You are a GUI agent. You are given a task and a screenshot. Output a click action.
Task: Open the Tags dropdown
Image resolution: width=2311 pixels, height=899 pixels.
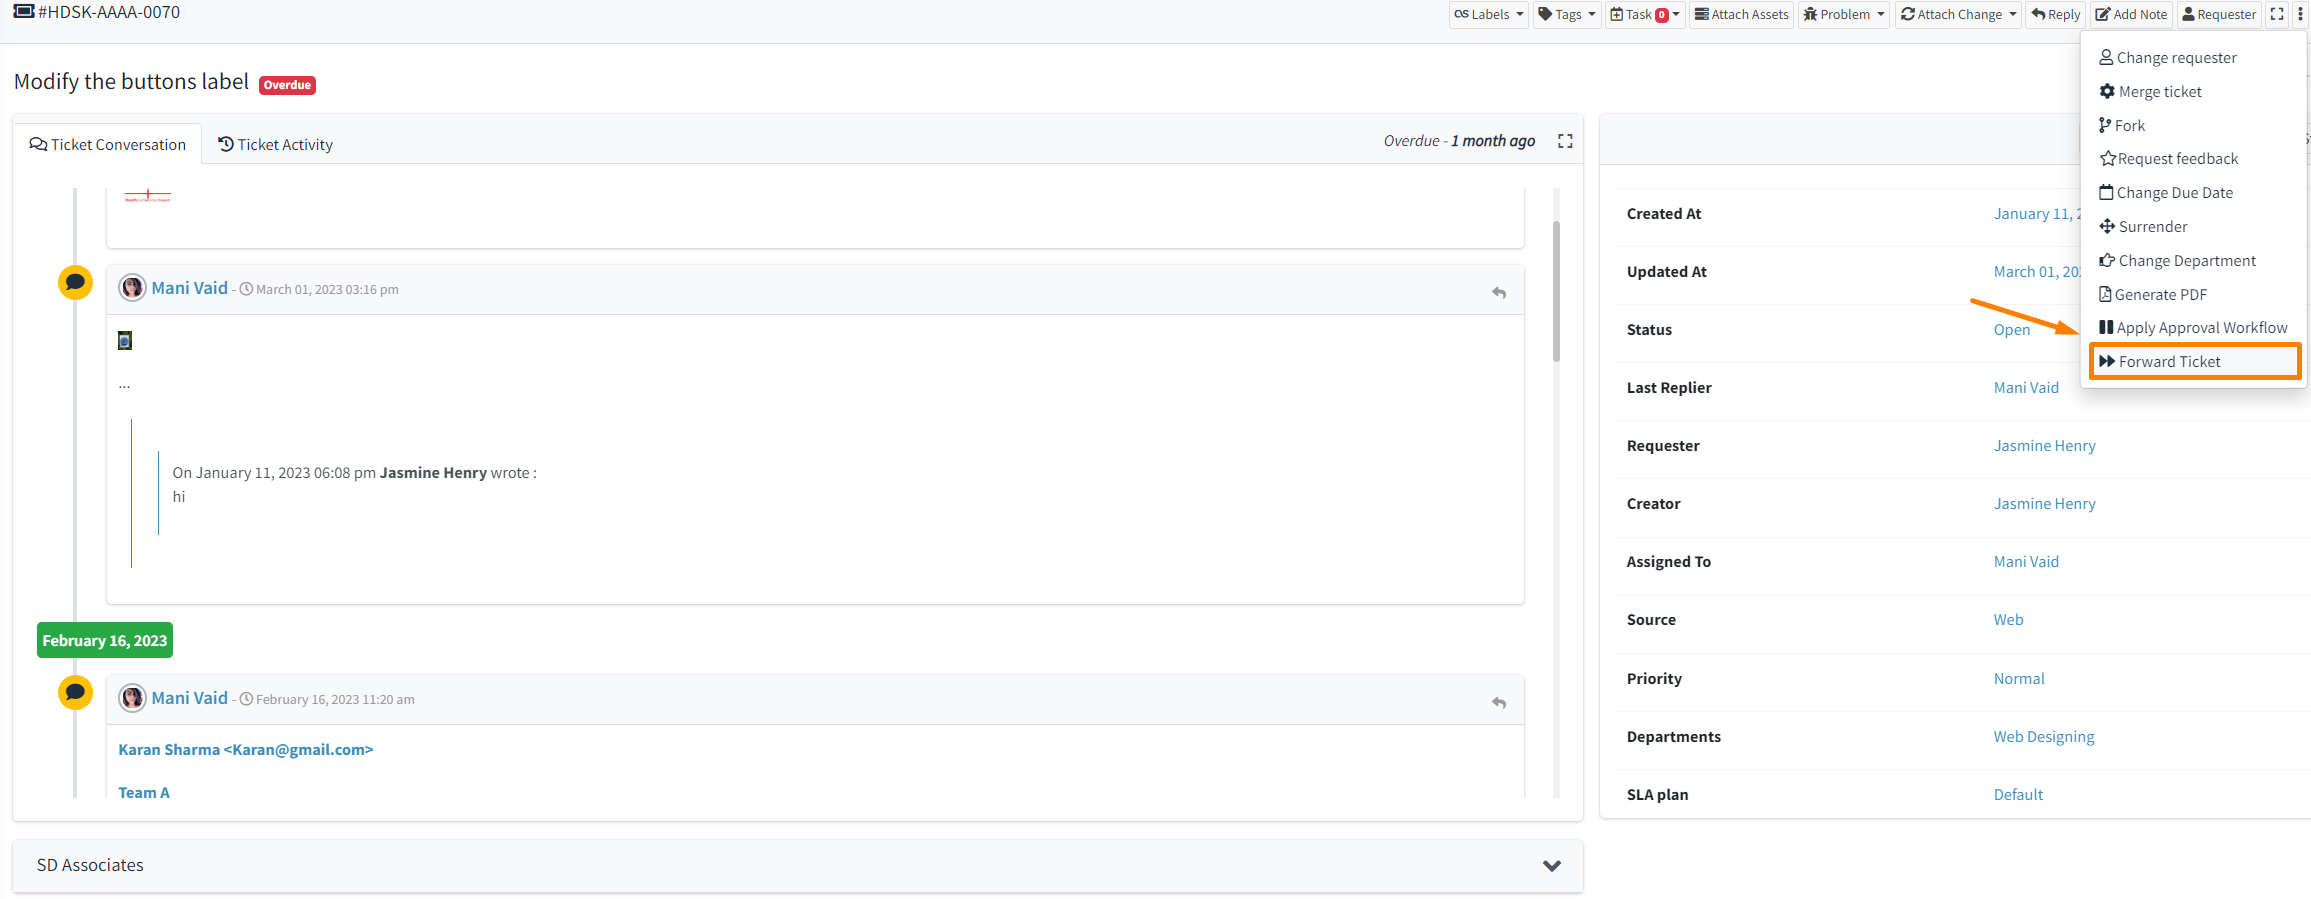[1567, 14]
